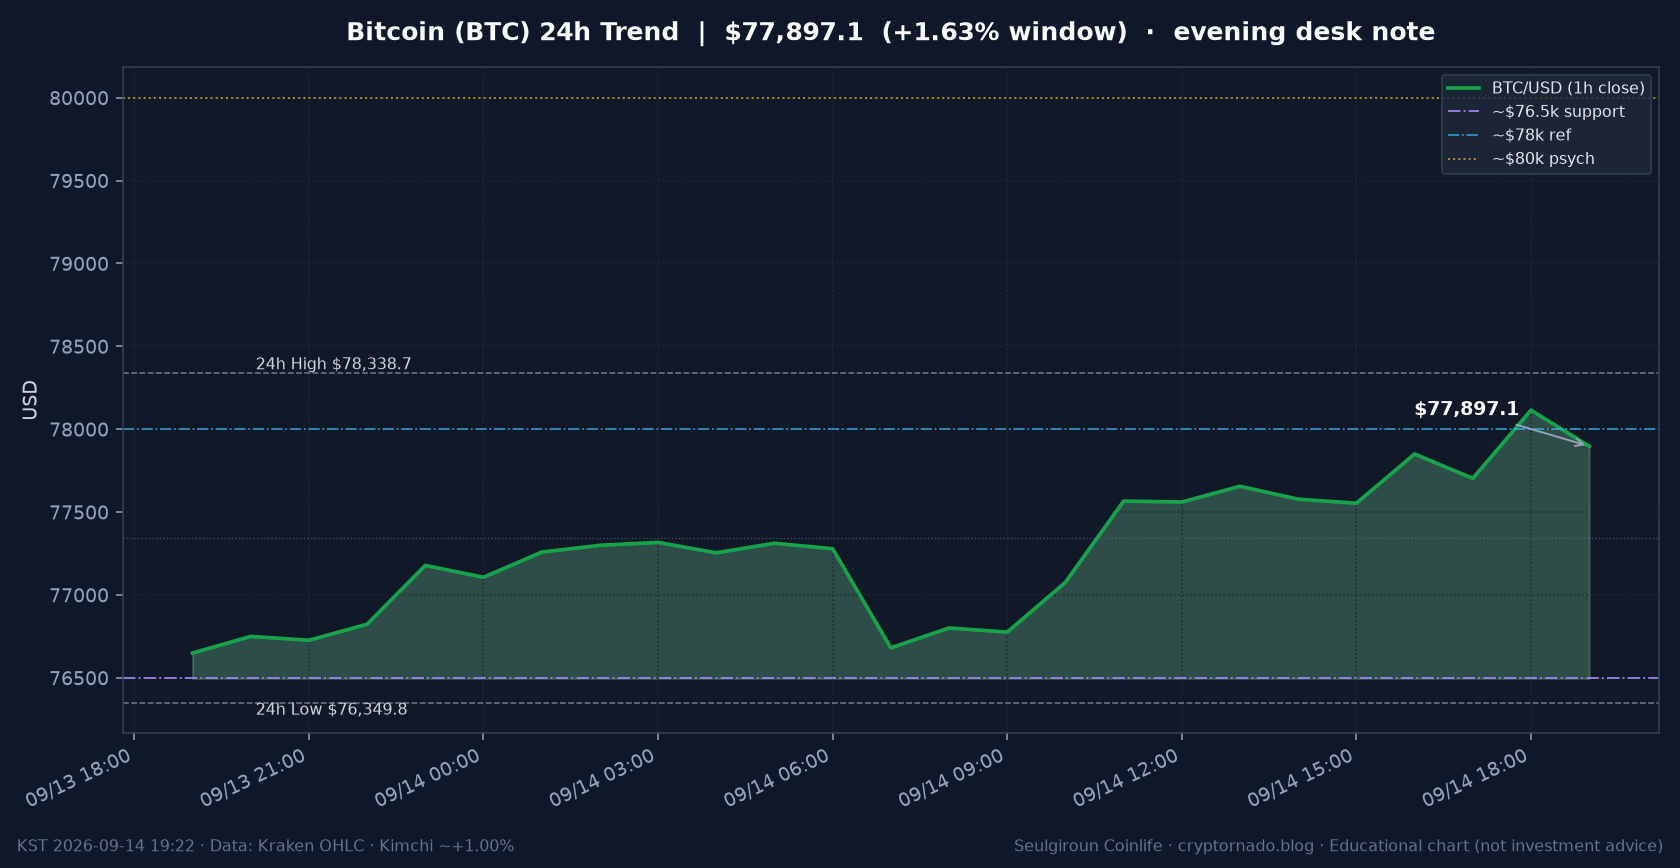
Task: Select the BTC/USD (1h close) legend entry
Action: (1546, 88)
